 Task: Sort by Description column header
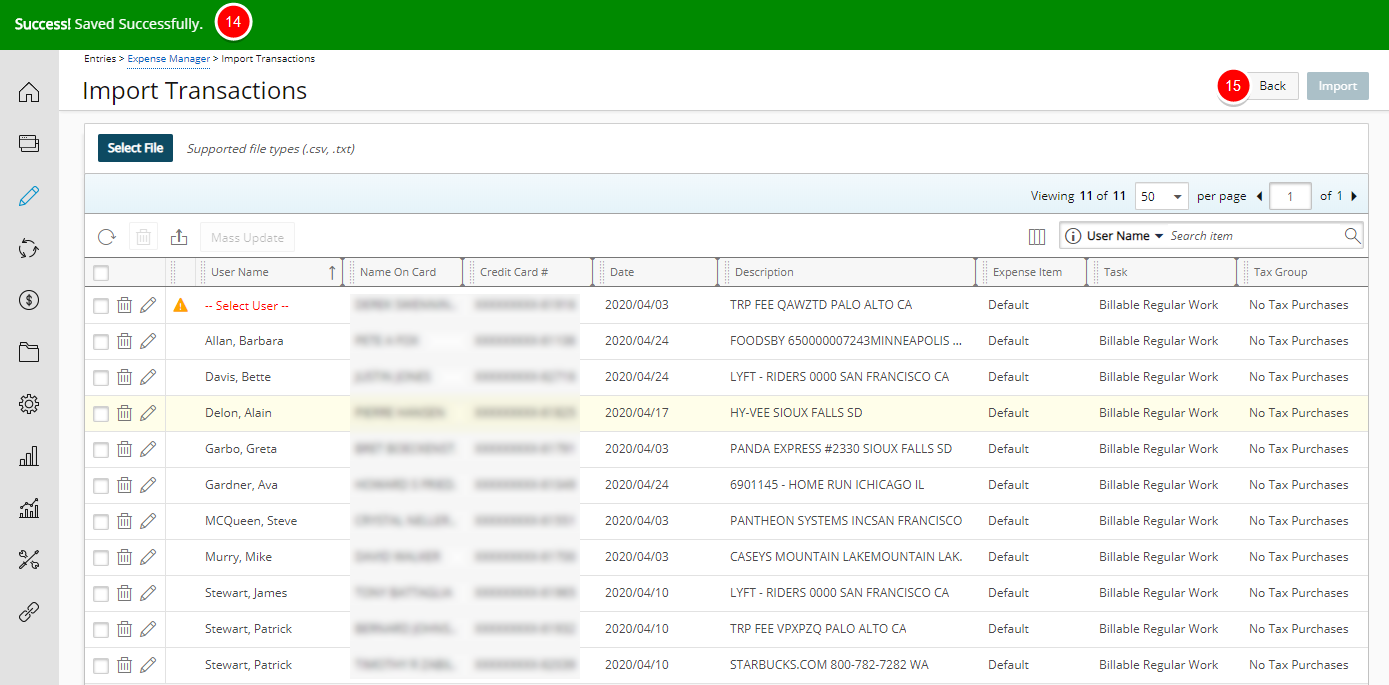tap(764, 272)
